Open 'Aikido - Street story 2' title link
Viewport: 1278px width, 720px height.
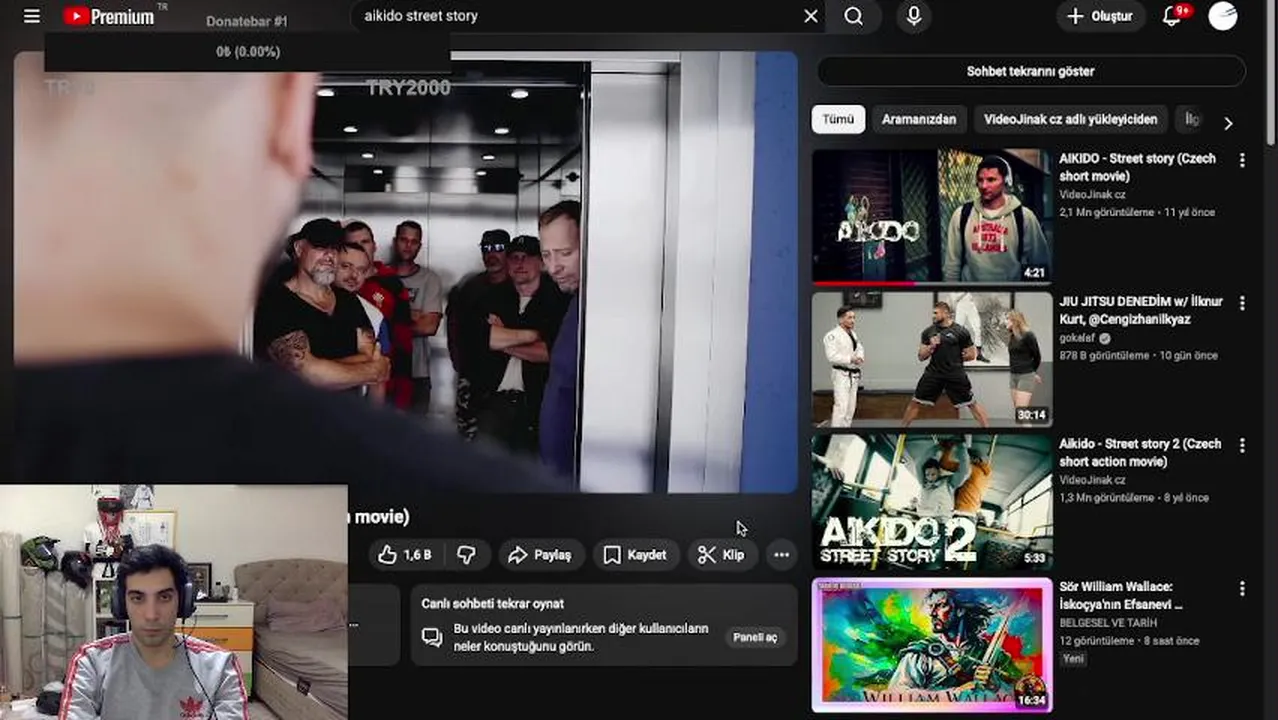pos(1140,453)
